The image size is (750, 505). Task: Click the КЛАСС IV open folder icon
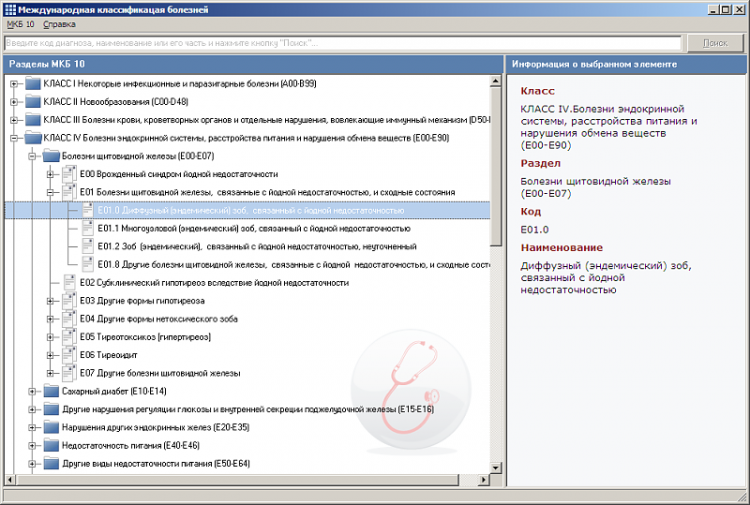coord(33,138)
